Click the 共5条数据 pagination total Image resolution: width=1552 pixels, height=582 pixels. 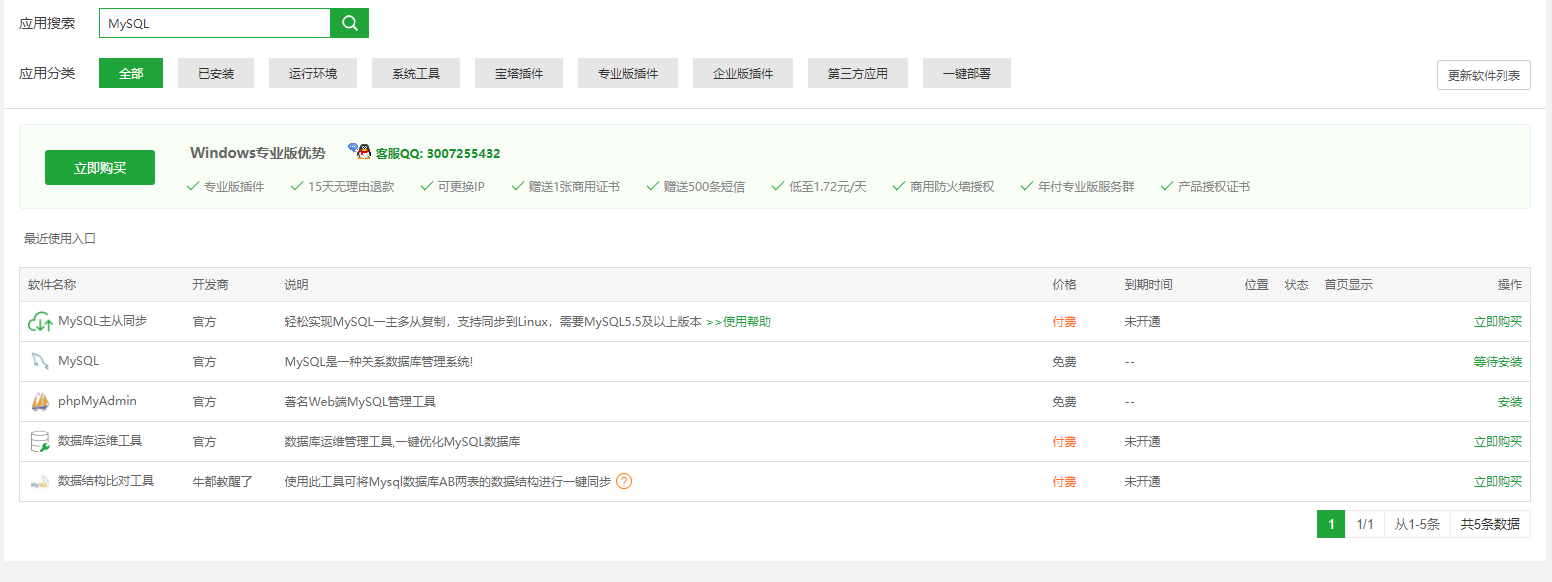(1490, 524)
